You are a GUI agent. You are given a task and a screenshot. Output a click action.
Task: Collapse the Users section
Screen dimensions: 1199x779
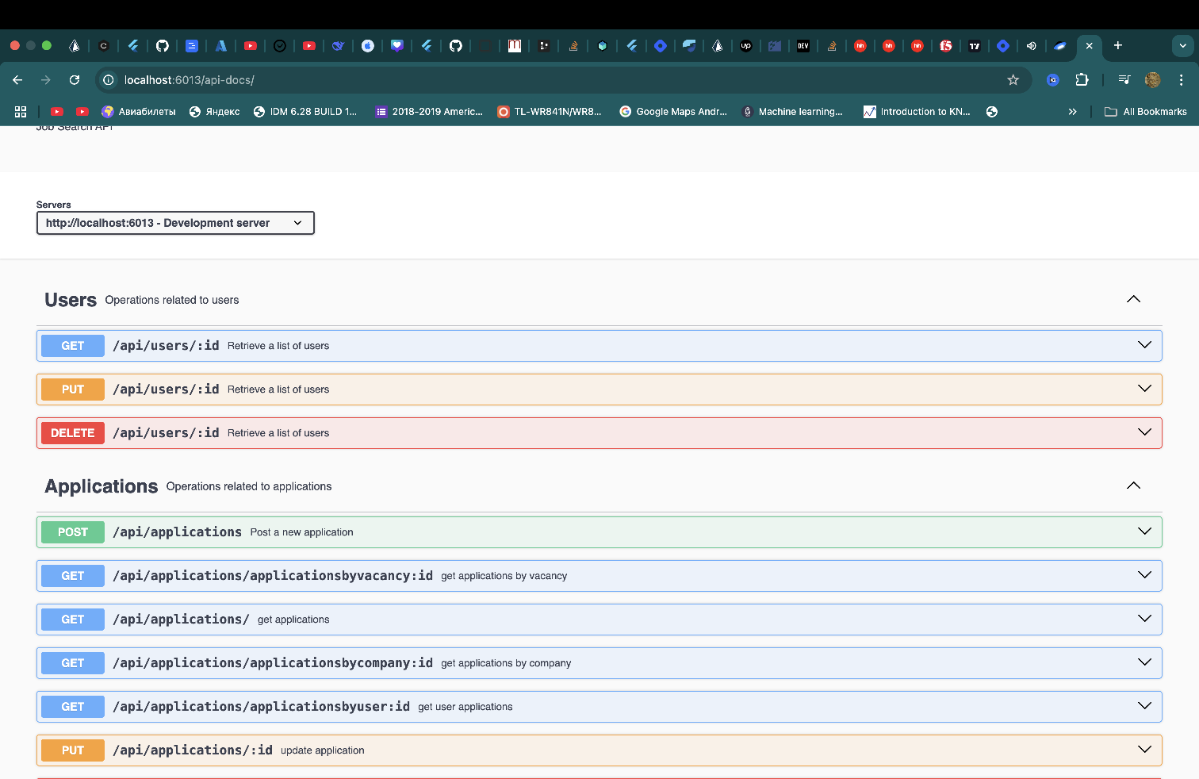(1133, 299)
